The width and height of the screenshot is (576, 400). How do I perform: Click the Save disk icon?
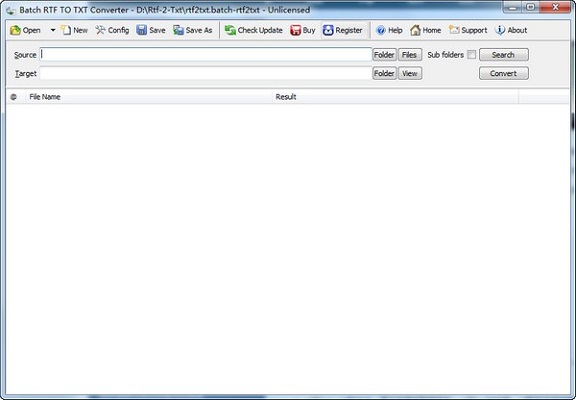[x=141, y=30]
